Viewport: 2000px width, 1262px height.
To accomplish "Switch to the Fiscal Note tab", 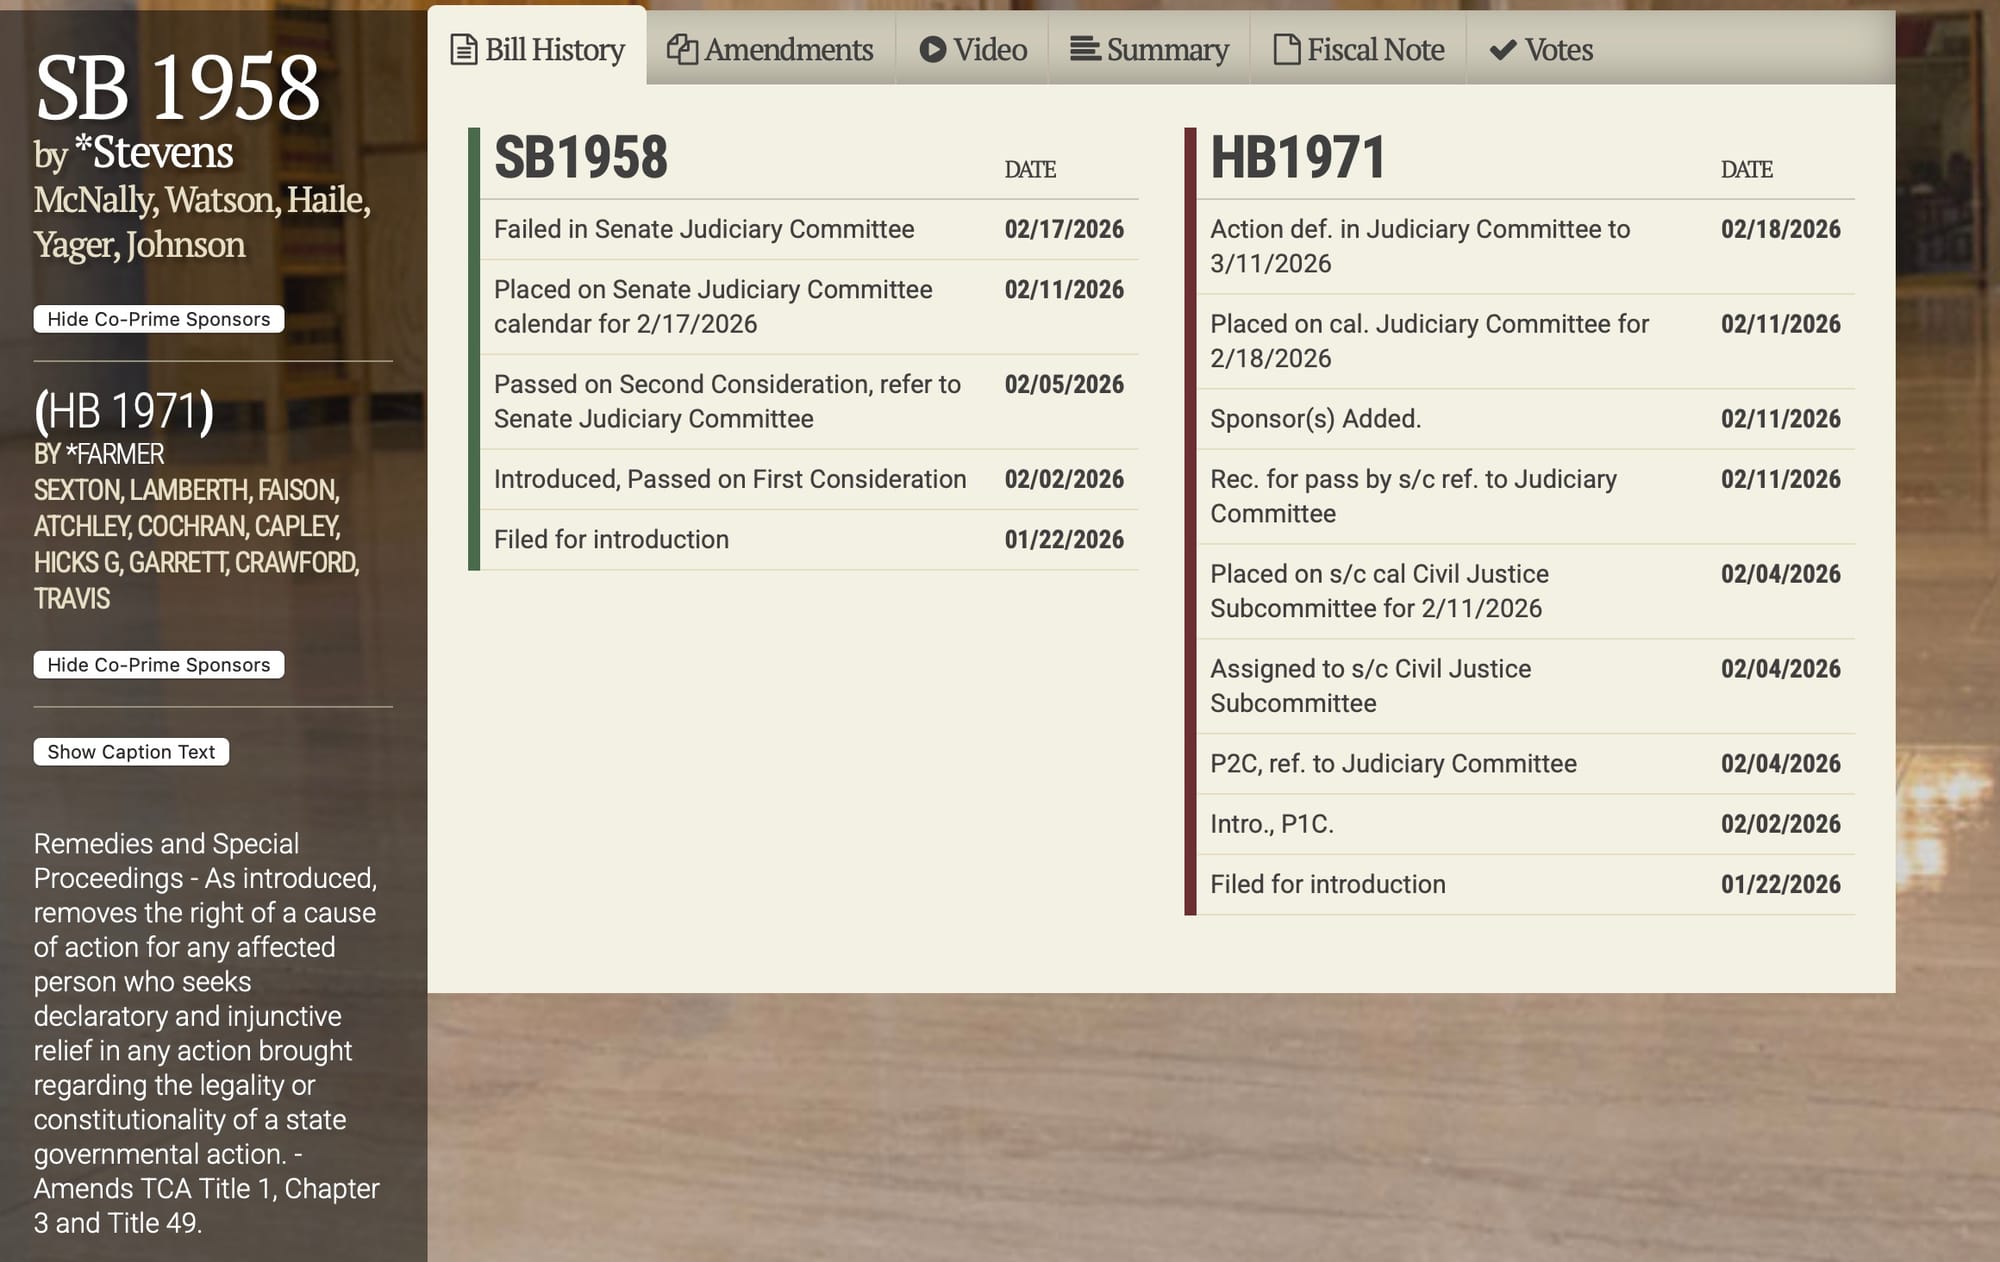I will 1375,49.
